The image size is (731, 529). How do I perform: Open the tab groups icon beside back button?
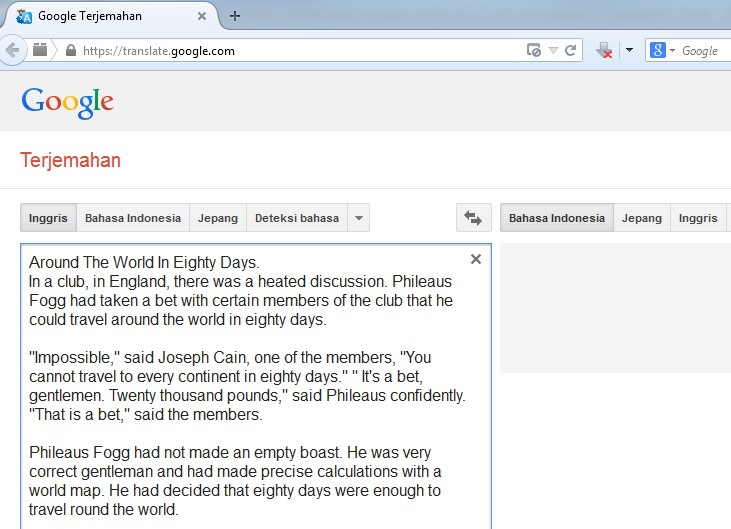pyautogui.click(x=40, y=49)
